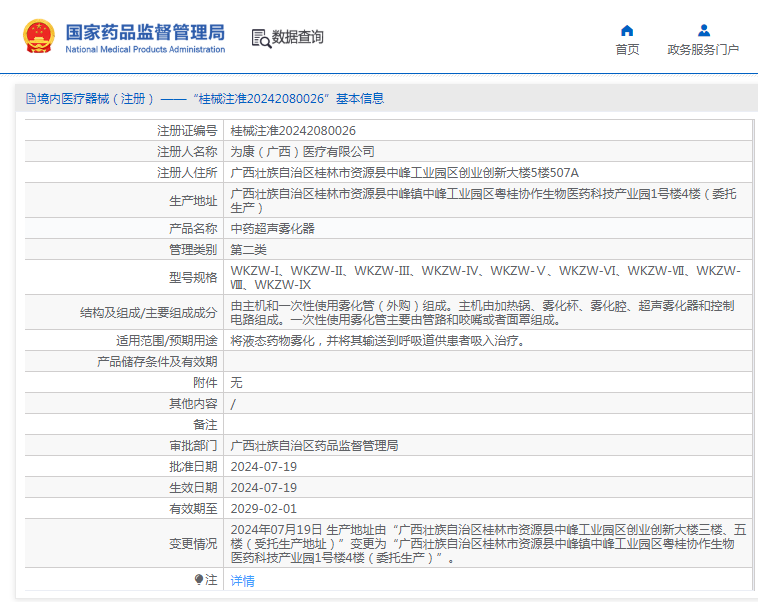758x602 pixels.
Task: Click registration number value 桂械注准20242080026 in table
Action: point(293,130)
